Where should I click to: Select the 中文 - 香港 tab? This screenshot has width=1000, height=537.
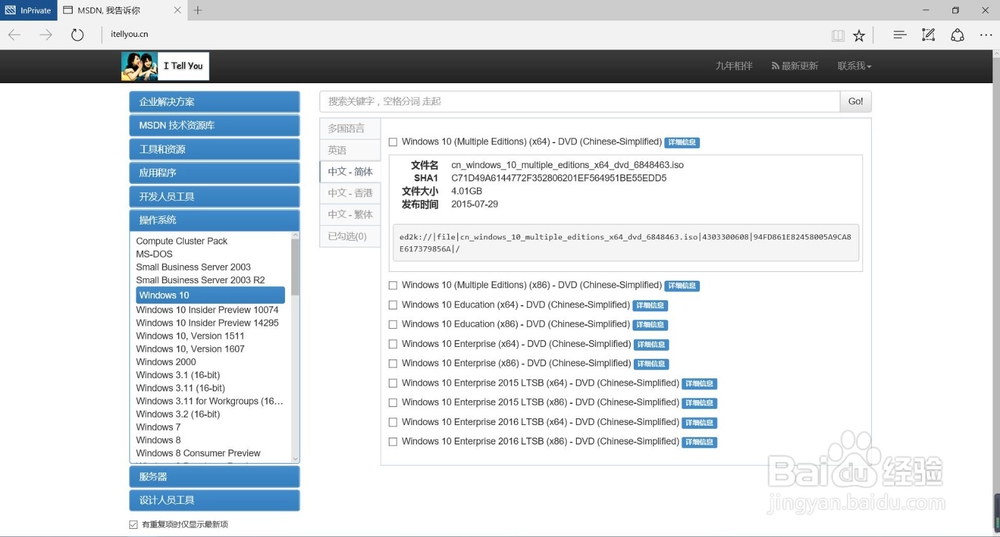pos(349,193)
